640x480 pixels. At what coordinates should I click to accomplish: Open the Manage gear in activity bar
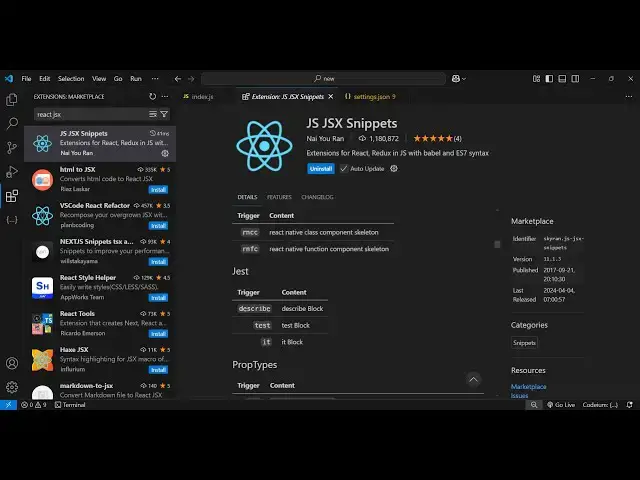(x=12, y=387)
